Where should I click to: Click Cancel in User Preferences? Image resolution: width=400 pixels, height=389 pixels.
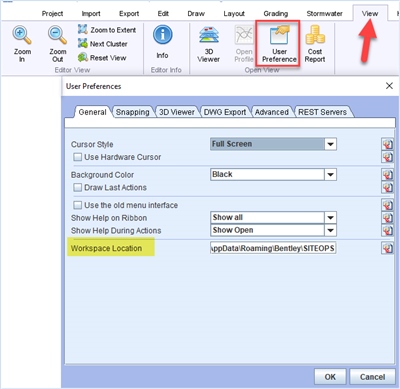click(372, 377)
